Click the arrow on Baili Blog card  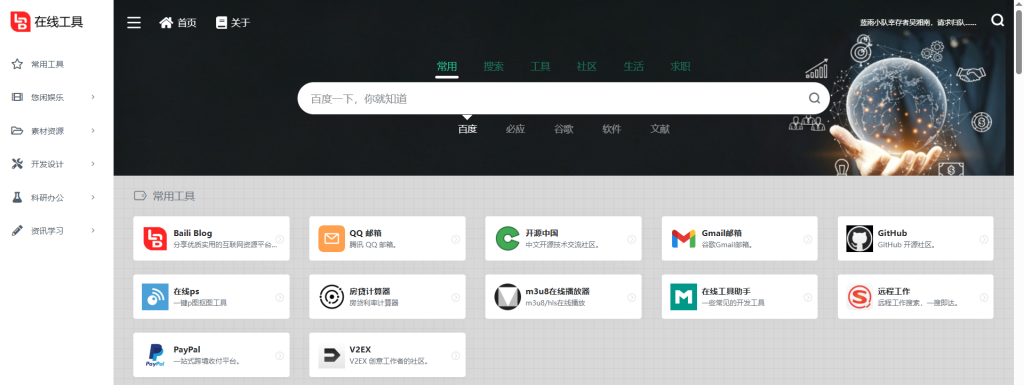tap(280, 239)
